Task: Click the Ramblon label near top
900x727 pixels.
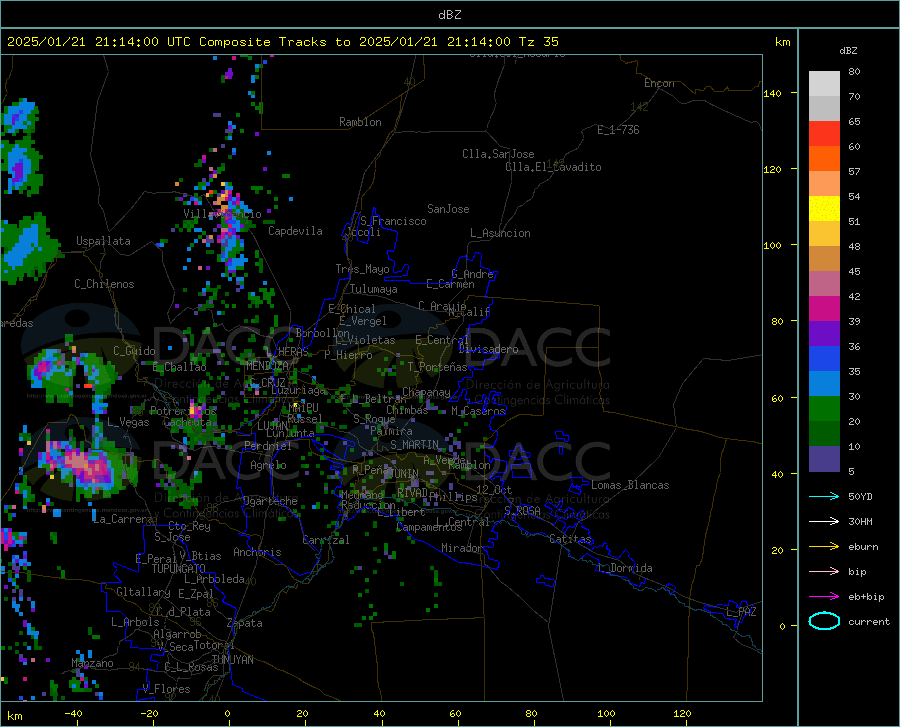Action: (360, 122)
